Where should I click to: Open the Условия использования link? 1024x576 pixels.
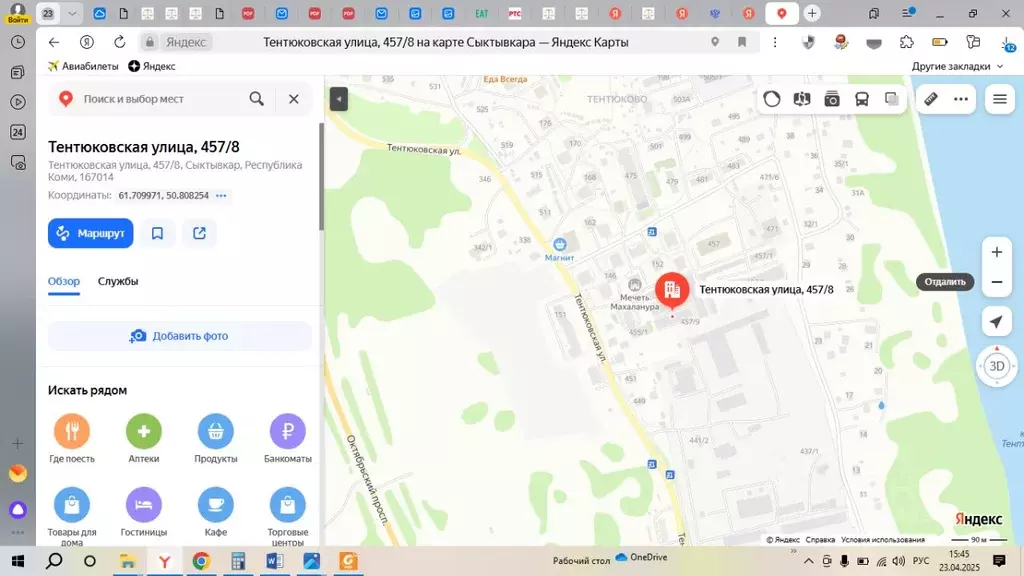coord(883,539)
